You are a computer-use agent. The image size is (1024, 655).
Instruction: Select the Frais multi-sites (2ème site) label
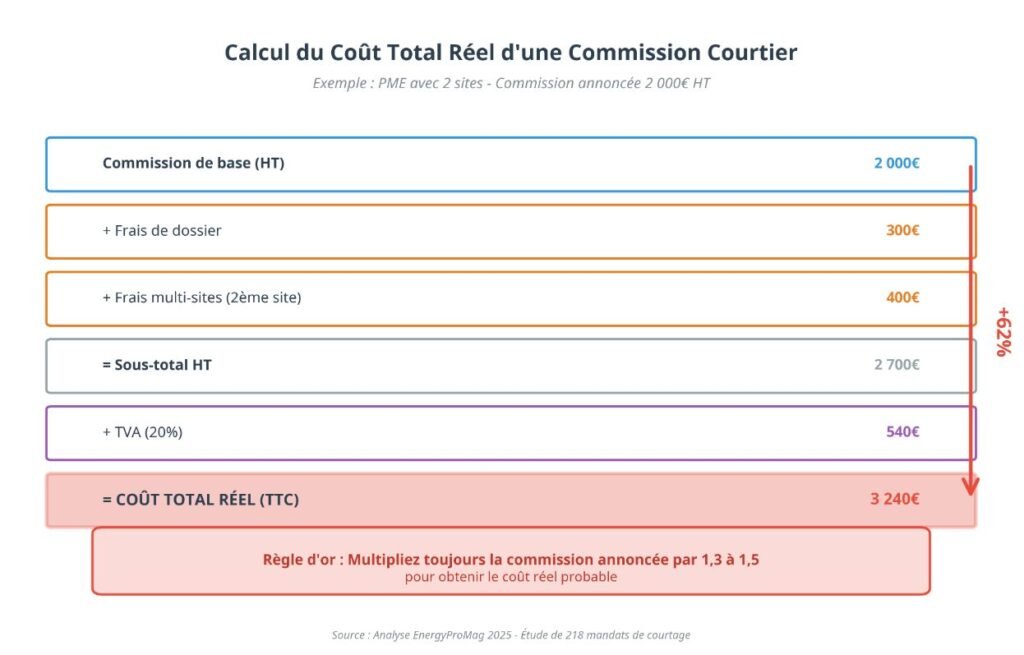(x=201, y=297)
